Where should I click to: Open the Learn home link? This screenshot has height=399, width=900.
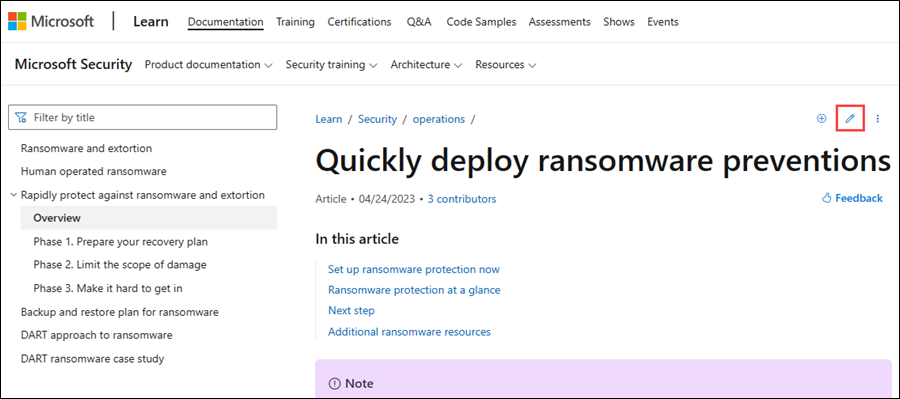[x=151, y=22]
